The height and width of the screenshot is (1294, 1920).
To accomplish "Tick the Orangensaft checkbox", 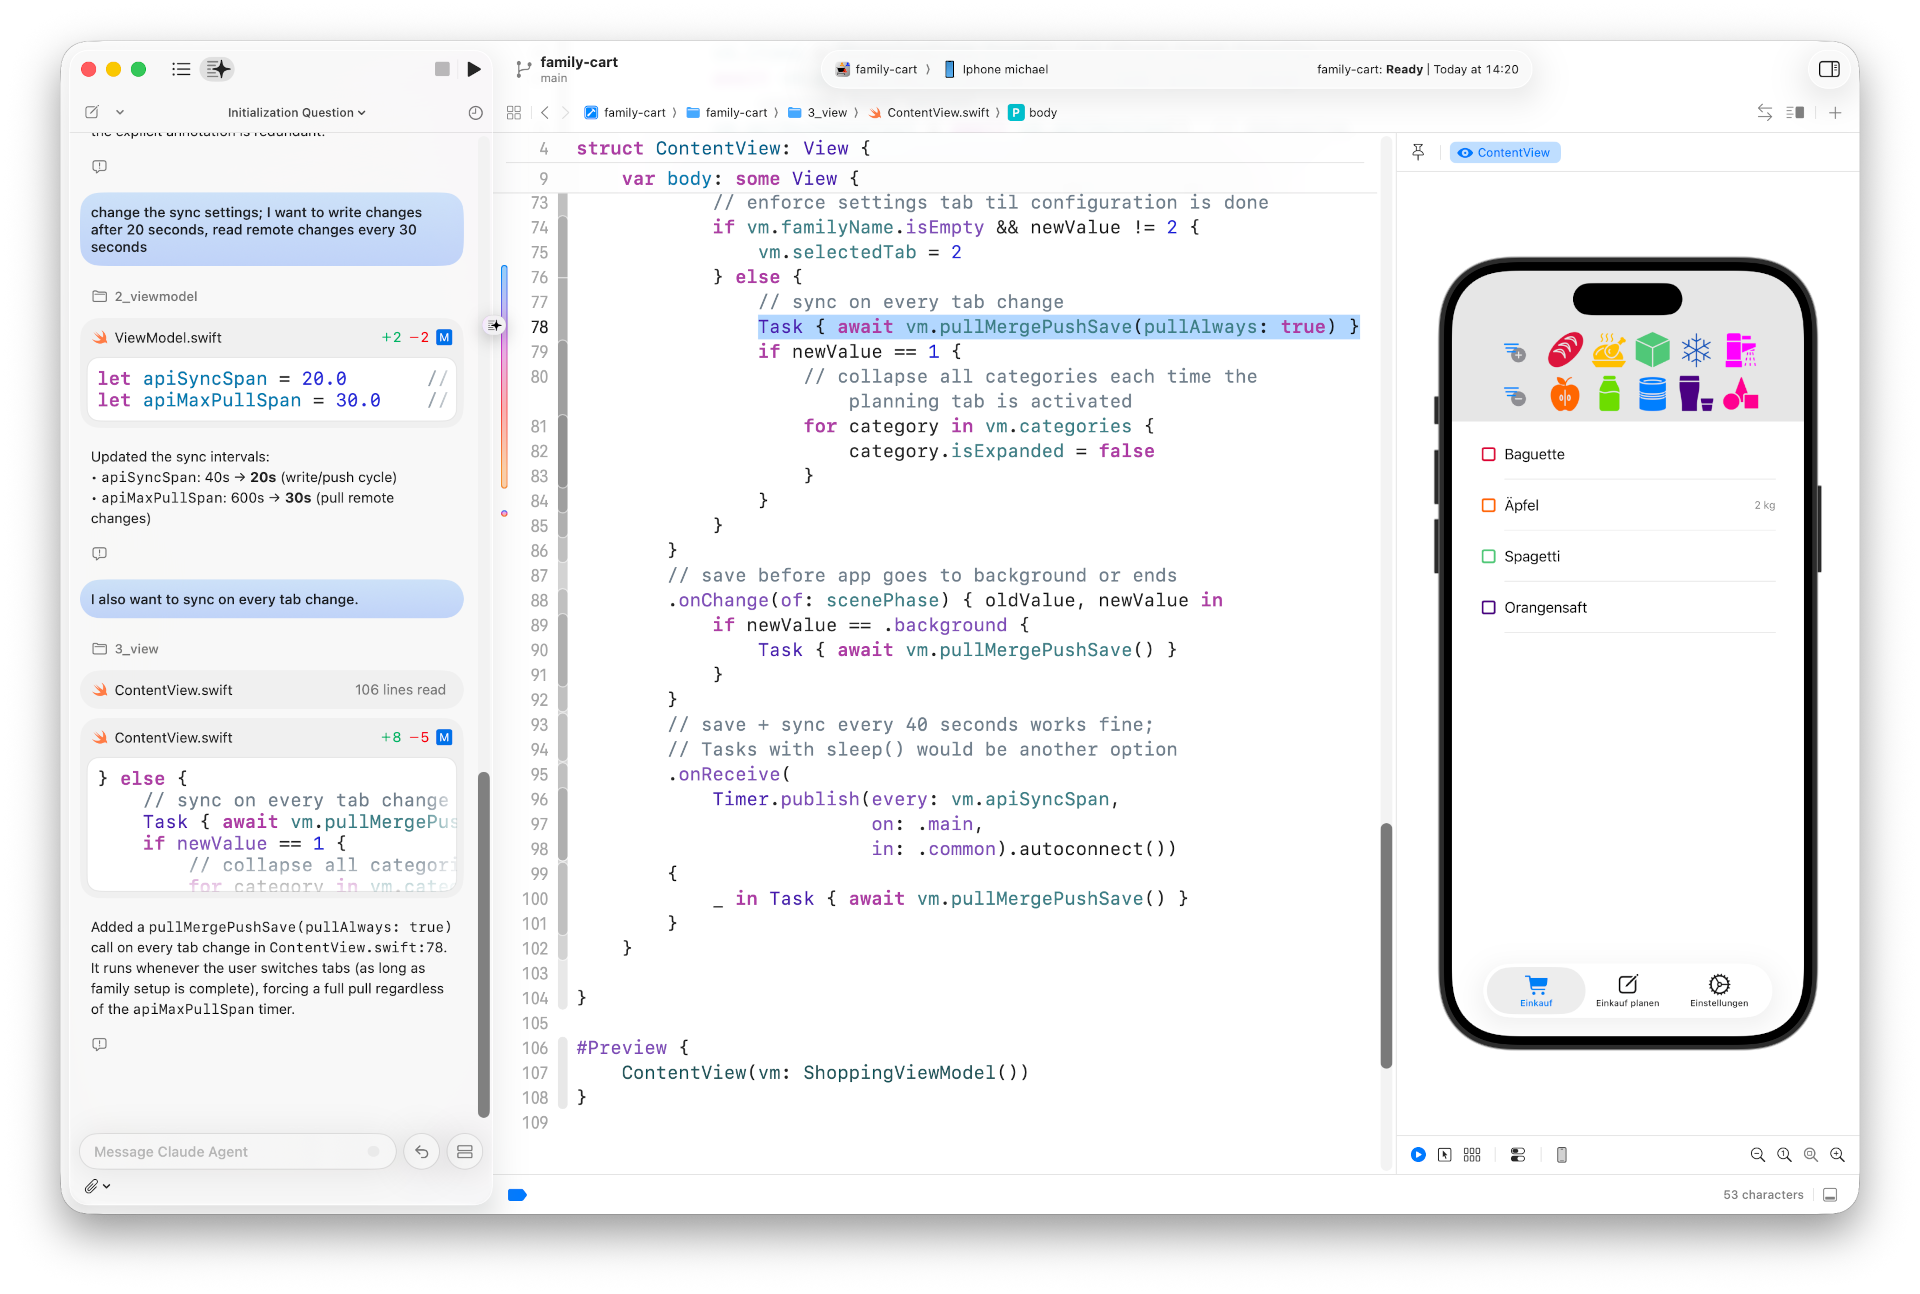I will pos(1488,607).
